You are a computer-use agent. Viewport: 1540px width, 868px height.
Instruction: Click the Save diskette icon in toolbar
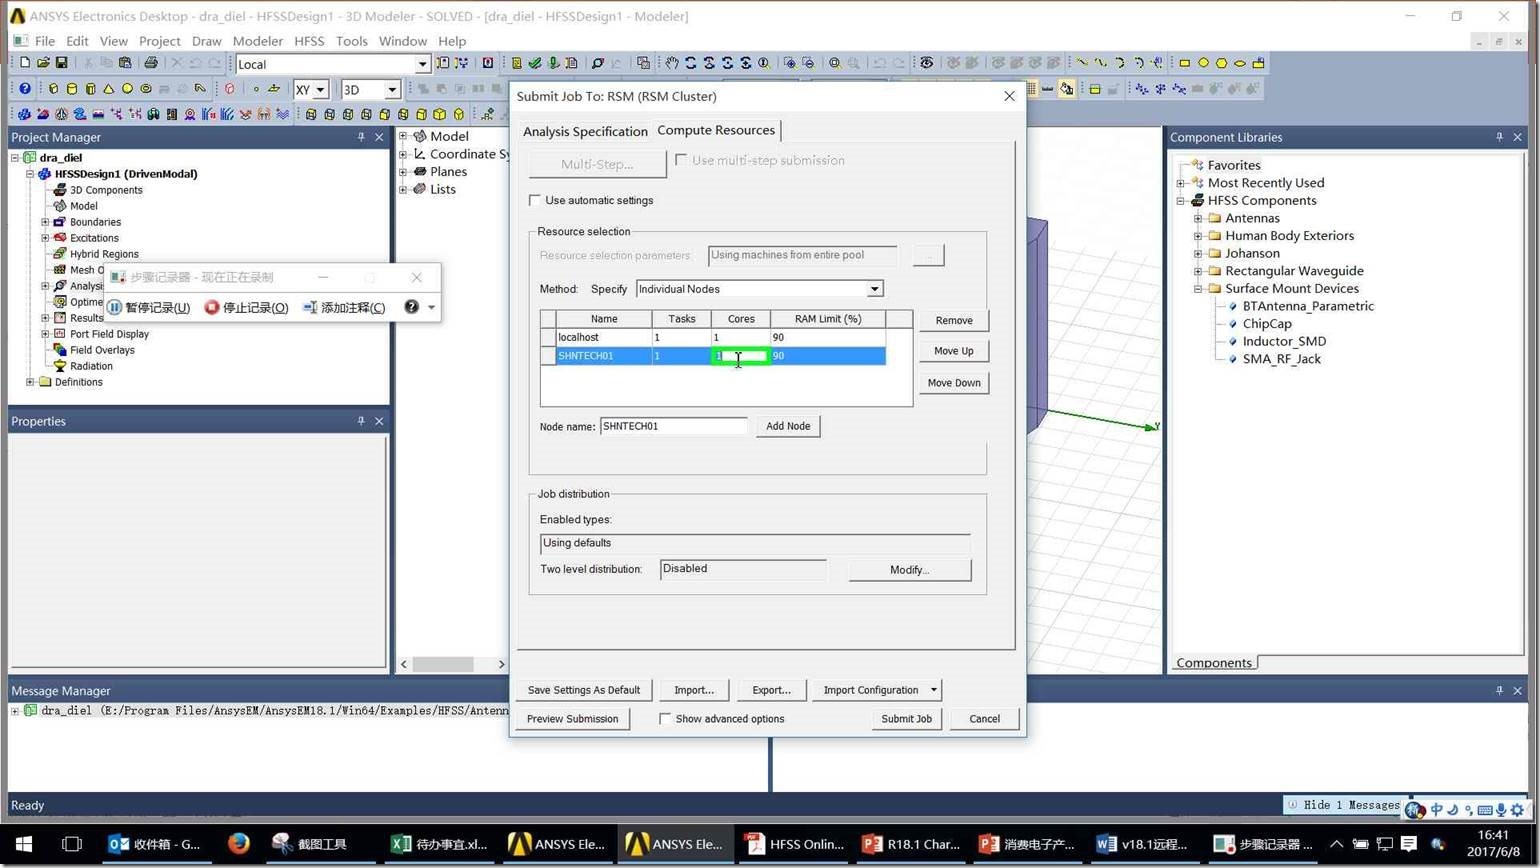point(61,63)
